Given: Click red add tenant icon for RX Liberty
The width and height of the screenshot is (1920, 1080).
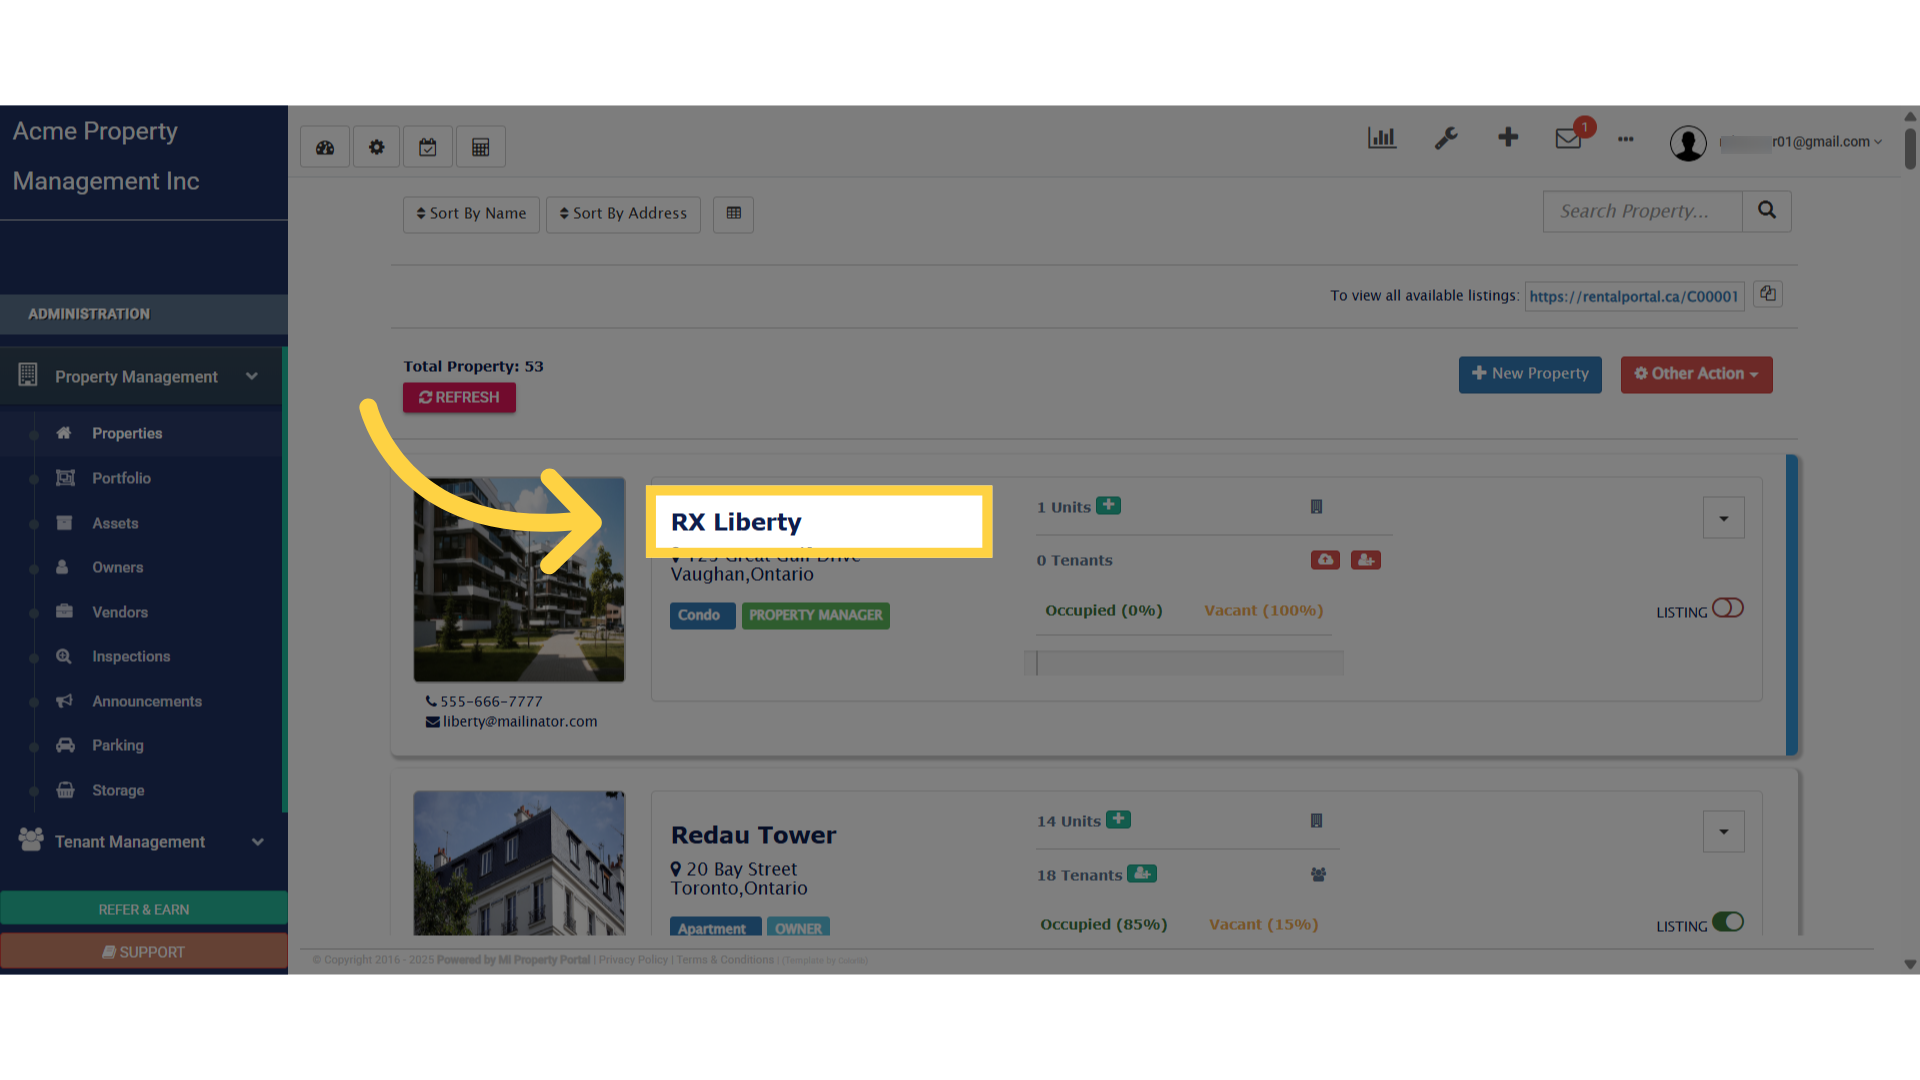Looking at the screenshot, I should [x=1365, y=560].
